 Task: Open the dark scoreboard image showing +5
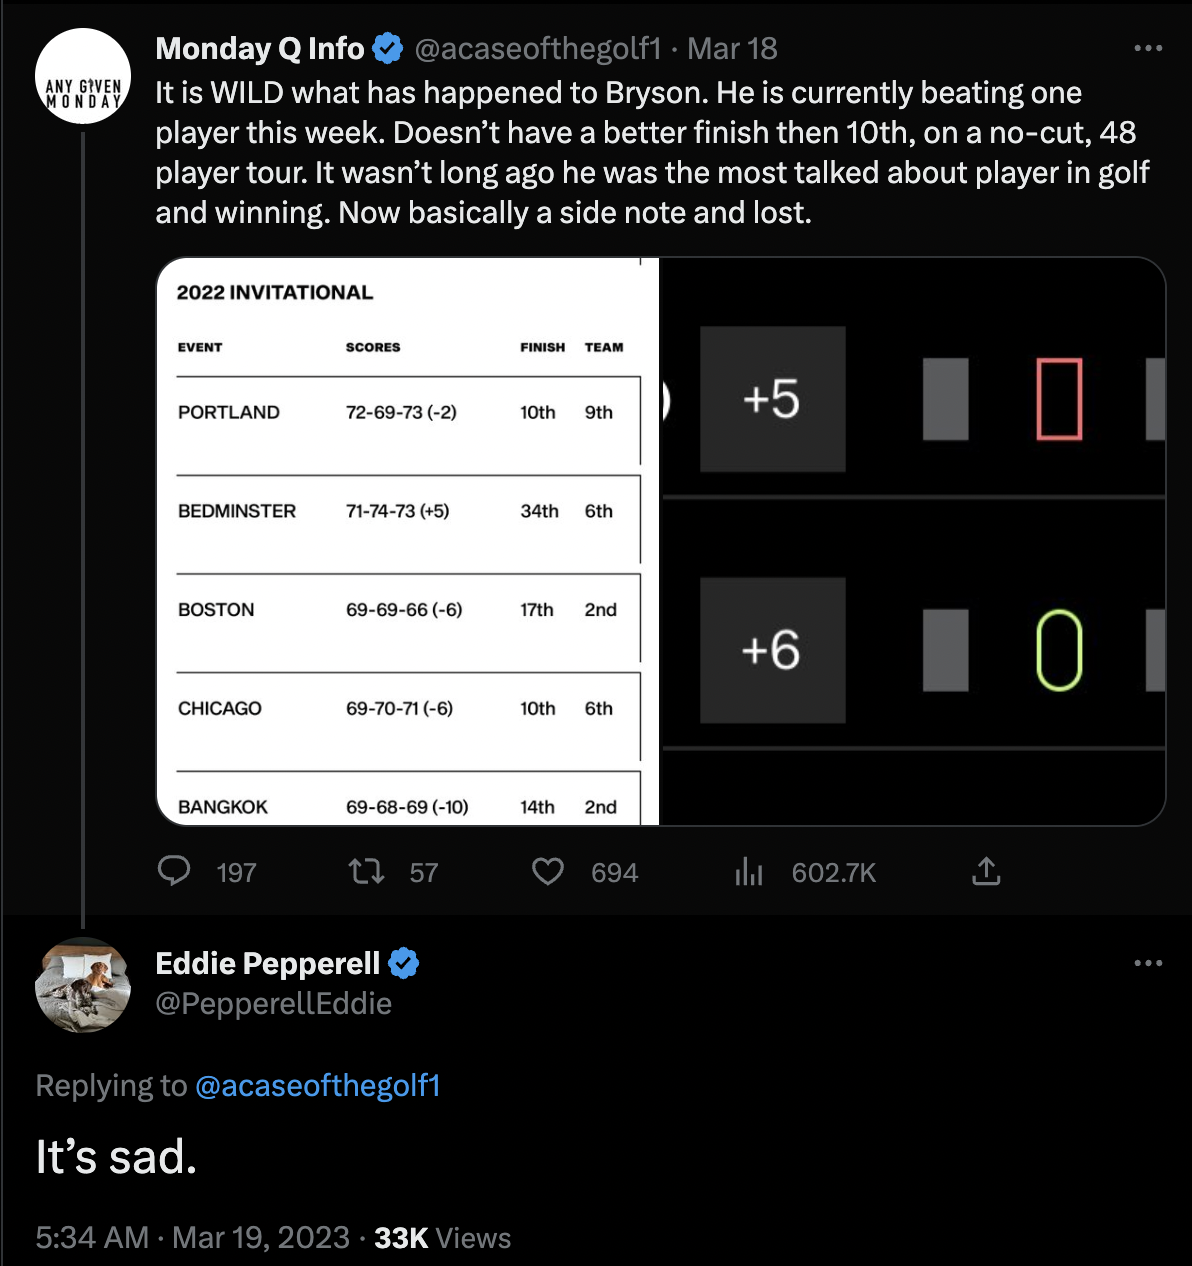tap(913, 541)
